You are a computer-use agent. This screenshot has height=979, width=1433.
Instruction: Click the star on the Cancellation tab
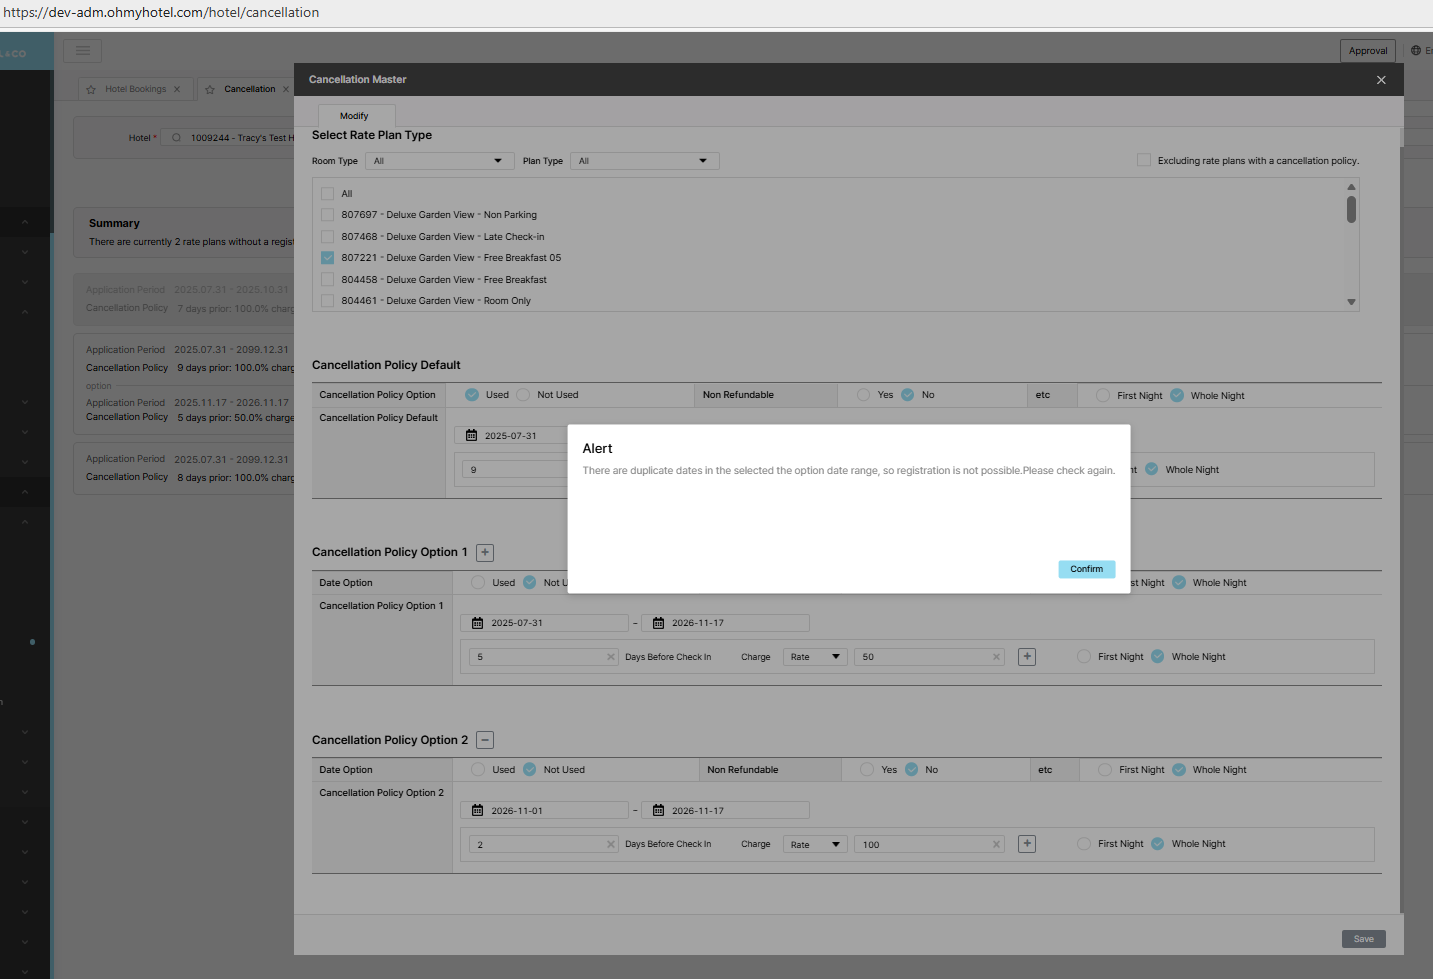pos(210,89)
